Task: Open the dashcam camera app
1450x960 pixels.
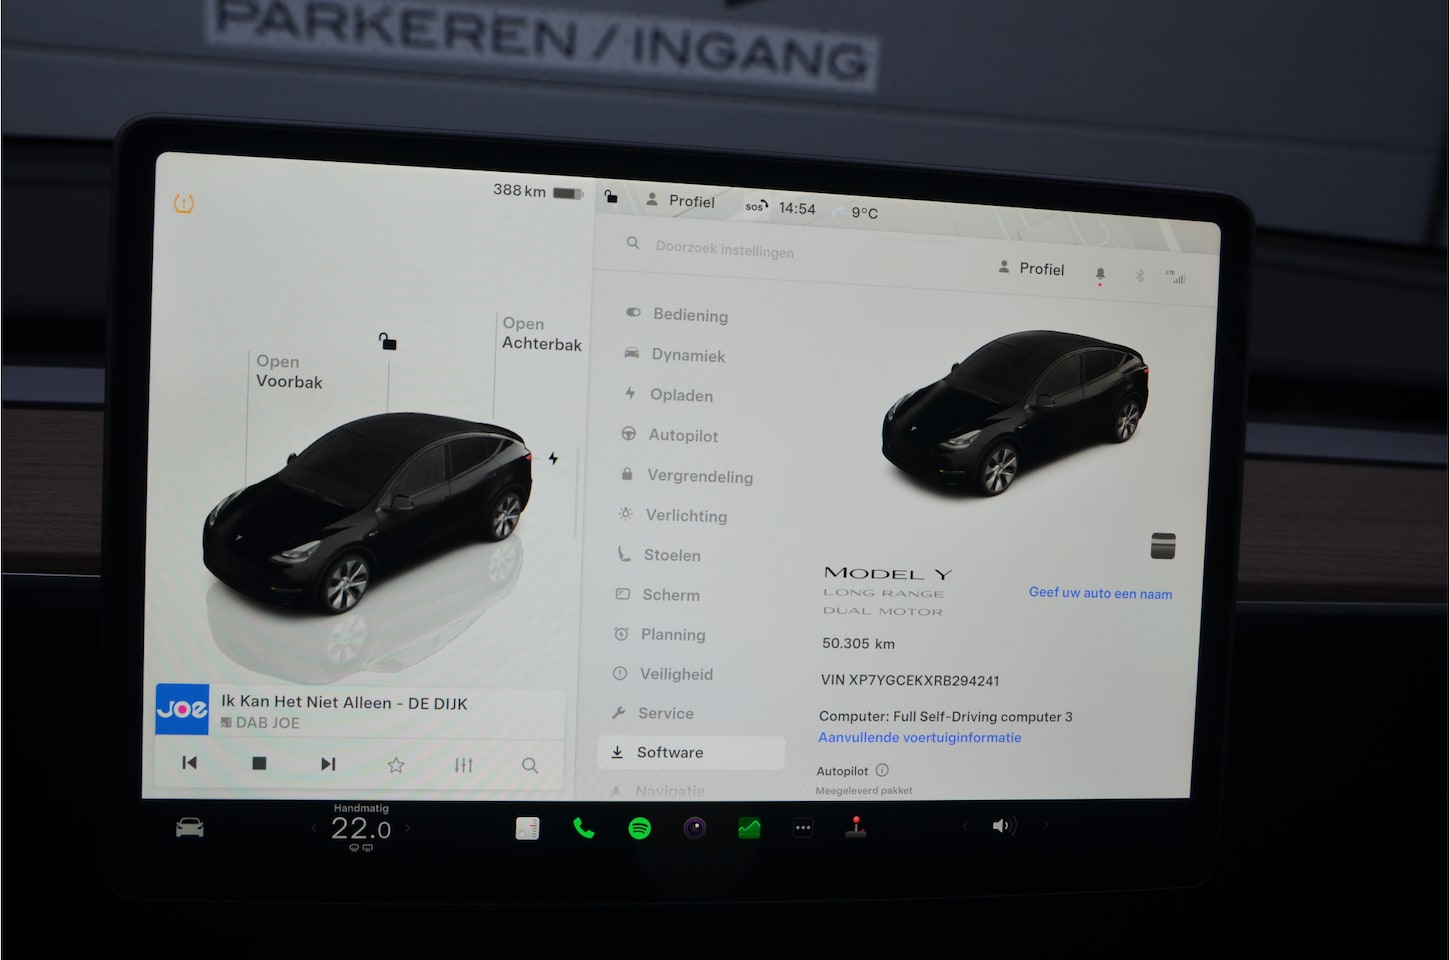Action: click(x=694, y=828)
